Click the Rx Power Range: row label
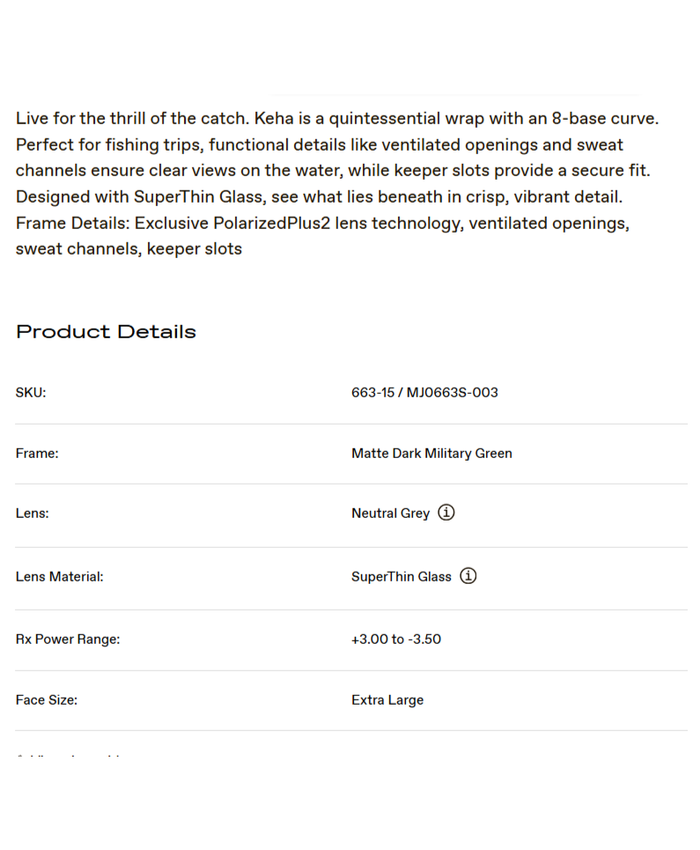The image size is (700, 850). point(67,639)
